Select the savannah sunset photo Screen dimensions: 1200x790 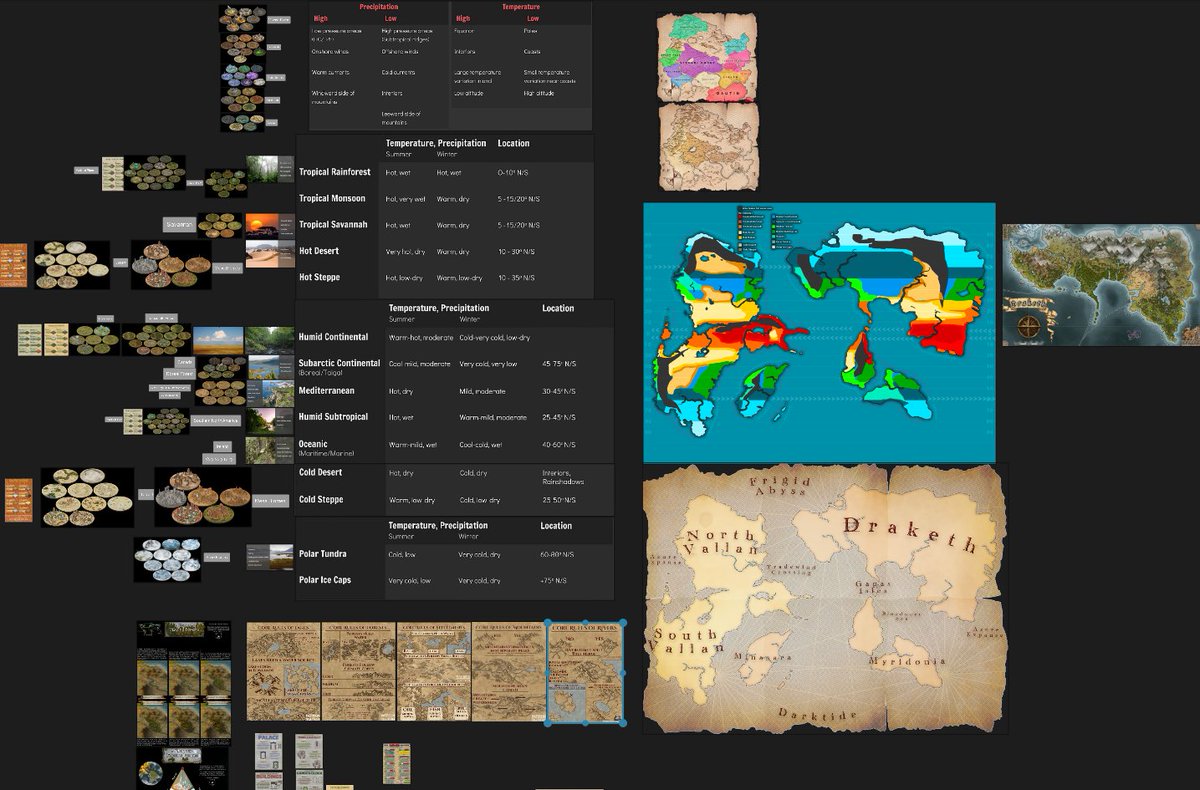point(270,225)
